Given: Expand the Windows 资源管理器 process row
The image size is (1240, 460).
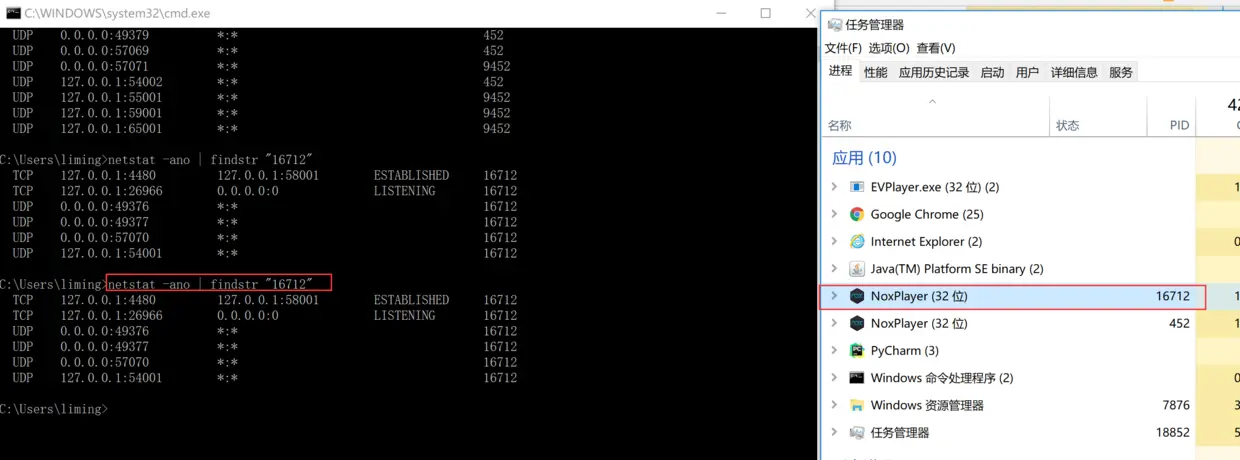Looking at the screenshot, I should (x=834, y=405).
